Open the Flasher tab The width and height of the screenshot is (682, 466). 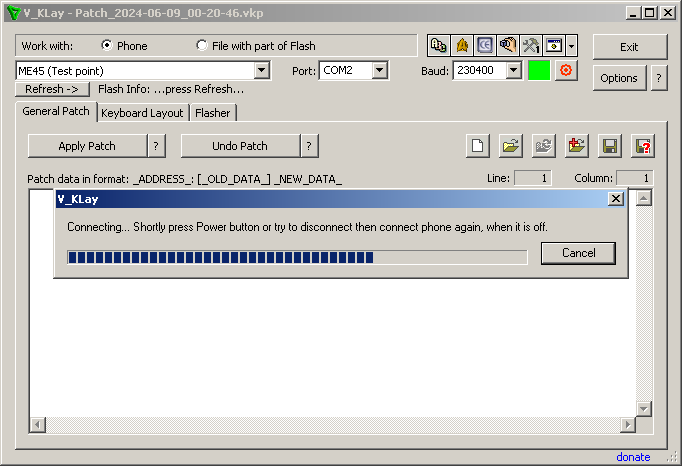(x=212, y=113)
